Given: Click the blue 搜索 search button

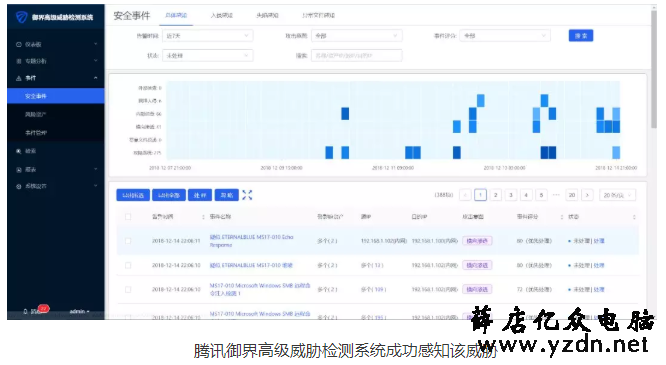Looking at the screenshot, I should point(581,36).
